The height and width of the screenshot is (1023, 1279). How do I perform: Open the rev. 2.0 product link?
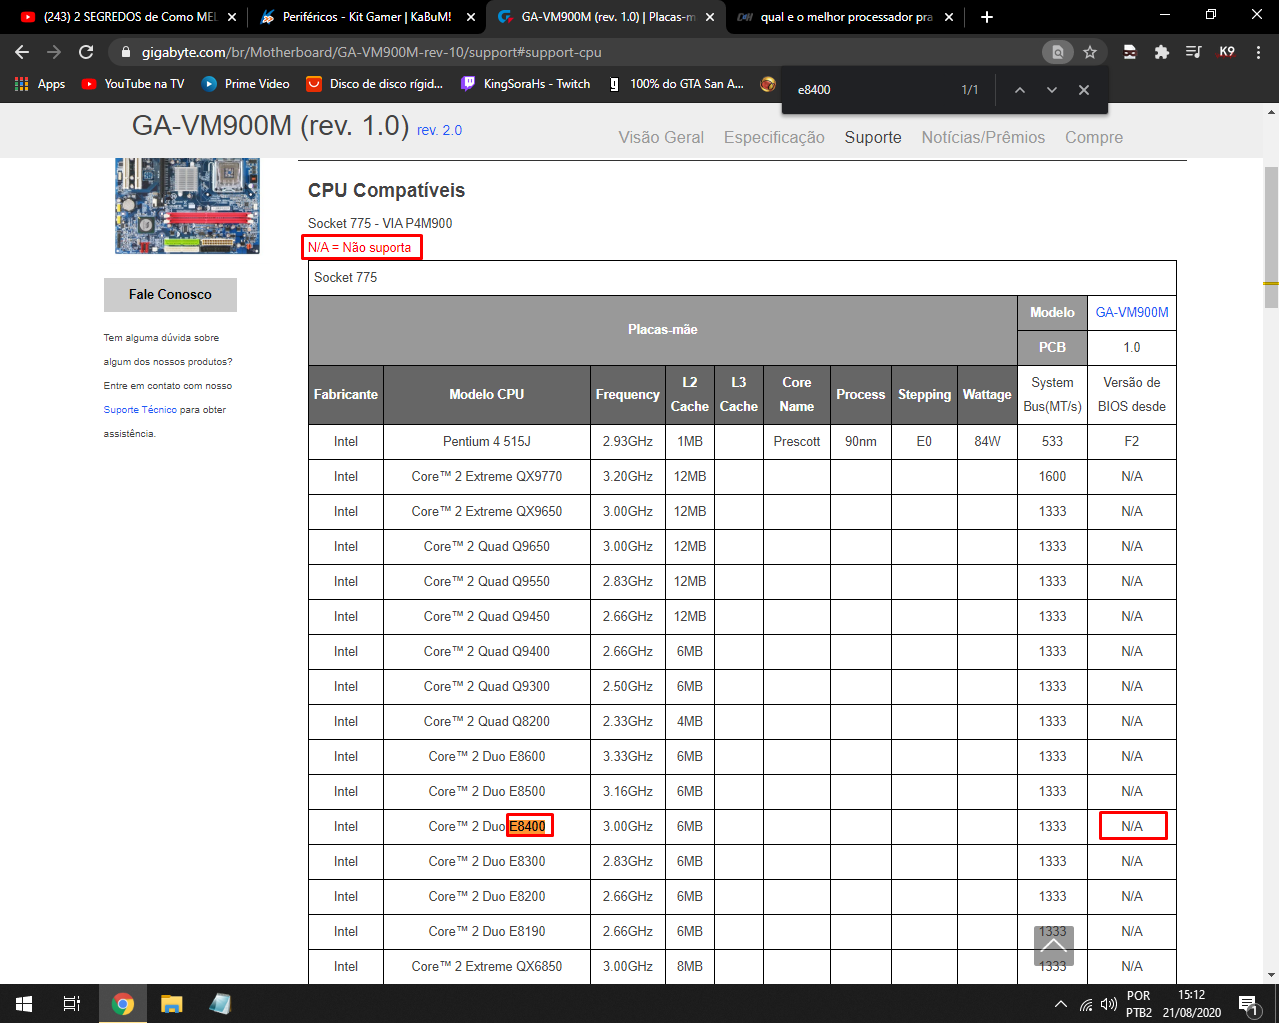point(439,130)
